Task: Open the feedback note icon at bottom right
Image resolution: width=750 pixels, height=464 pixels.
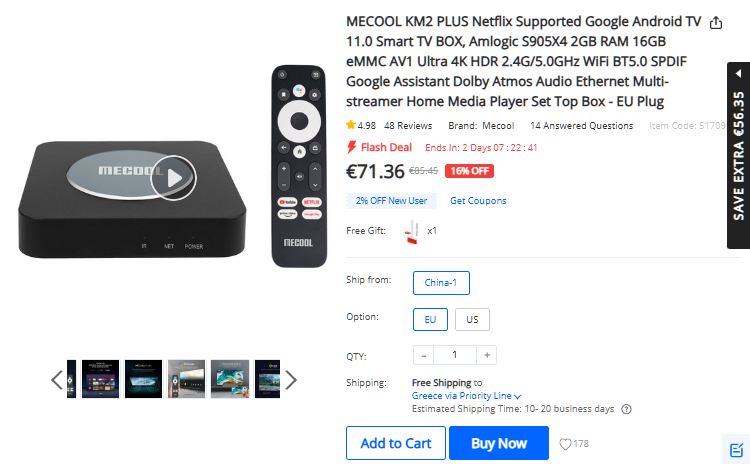Action: coord(736,450)
